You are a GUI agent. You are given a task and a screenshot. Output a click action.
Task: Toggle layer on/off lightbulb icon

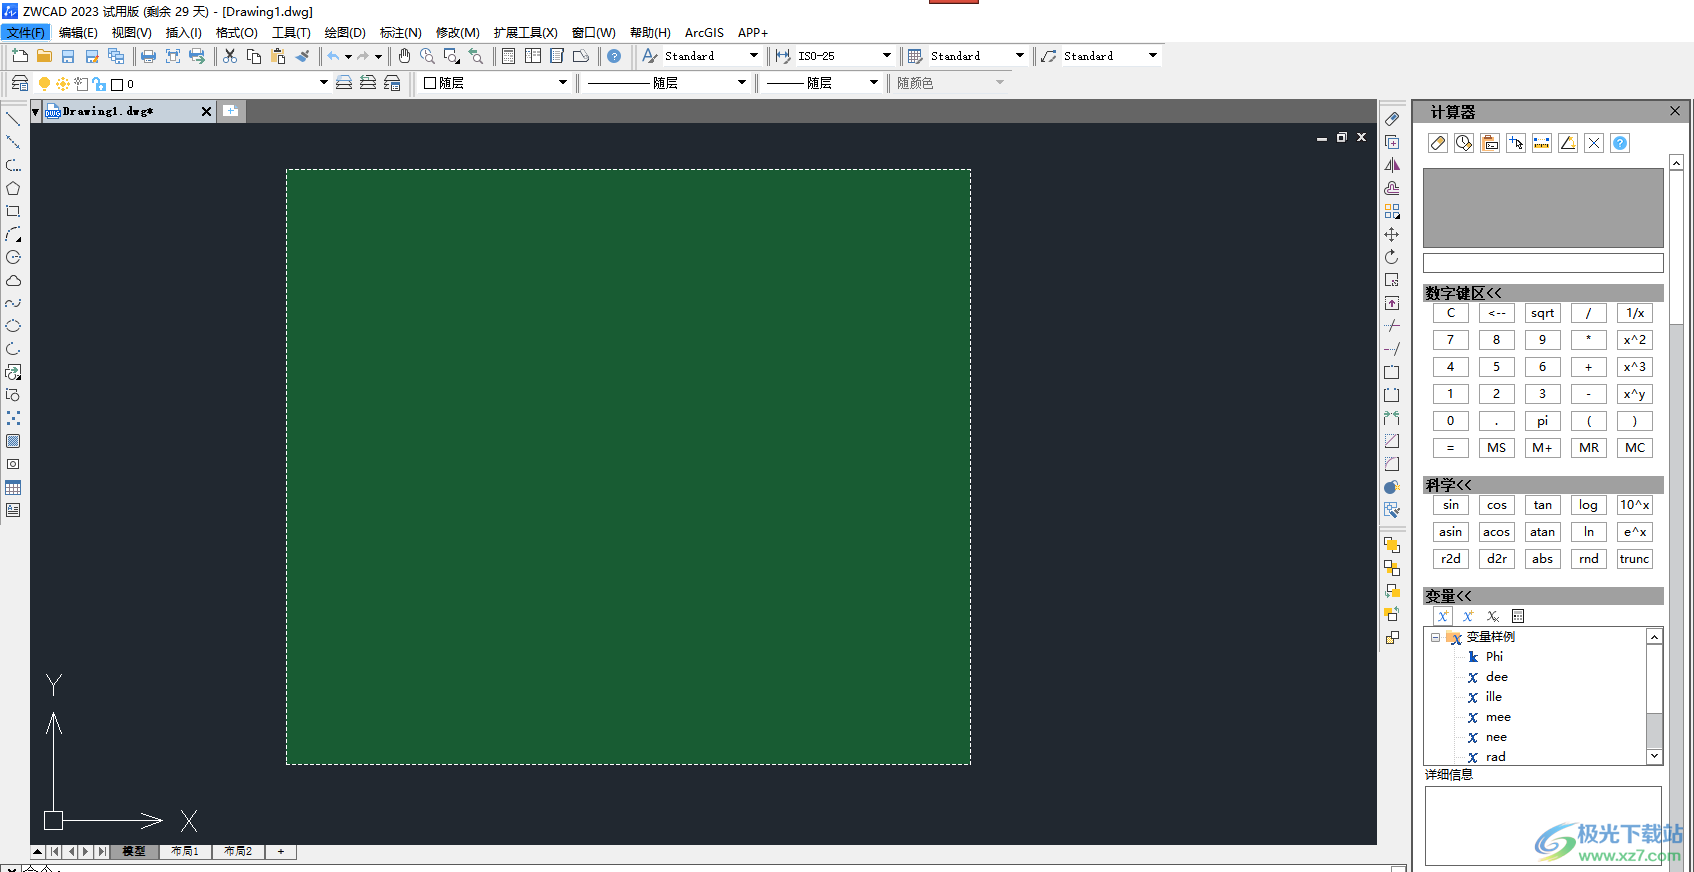coord(44,84)
